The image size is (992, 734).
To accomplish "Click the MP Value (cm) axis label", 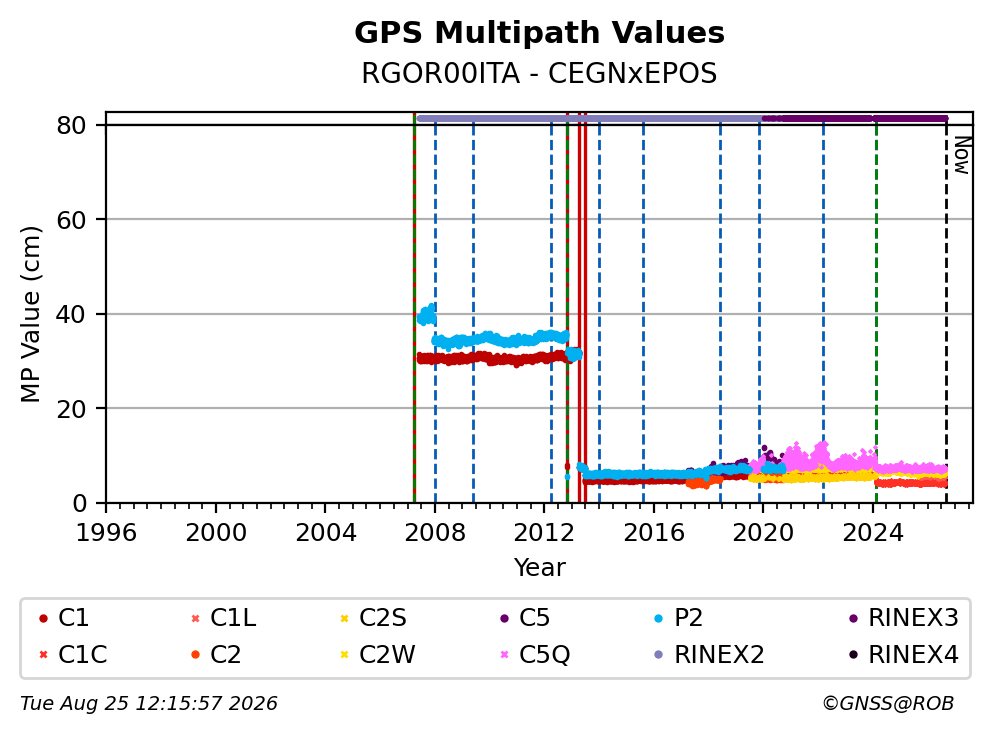I will click(x=30, y=314).
